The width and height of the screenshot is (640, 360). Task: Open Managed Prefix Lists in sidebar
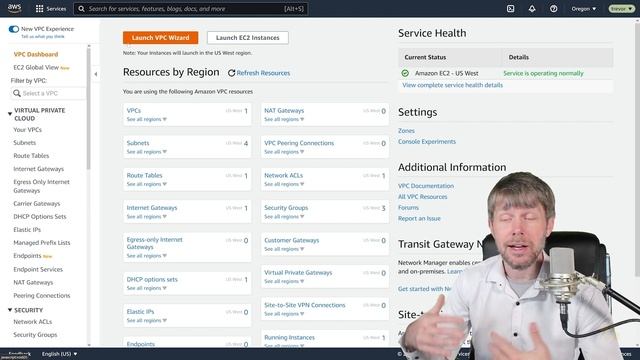coord(42,243)
